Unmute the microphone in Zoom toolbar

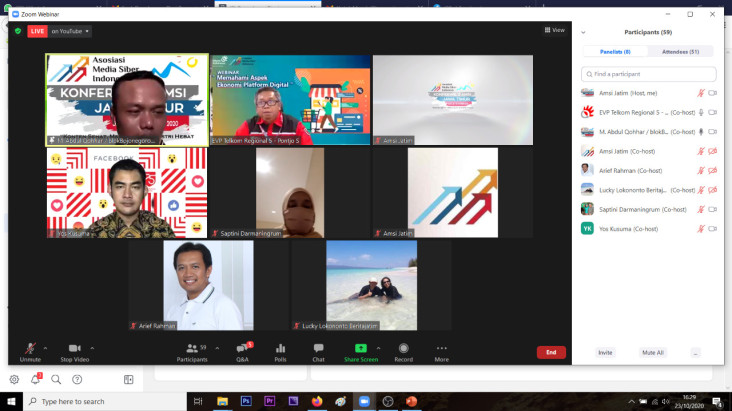pos(30,352)
